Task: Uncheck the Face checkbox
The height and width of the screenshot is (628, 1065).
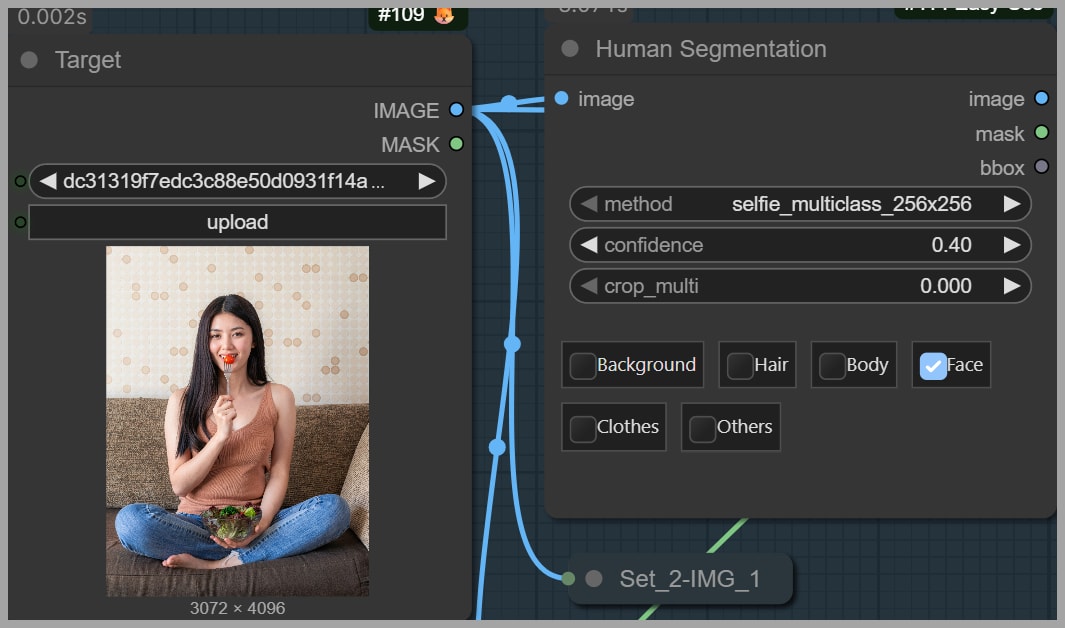Action: (933, 366)
